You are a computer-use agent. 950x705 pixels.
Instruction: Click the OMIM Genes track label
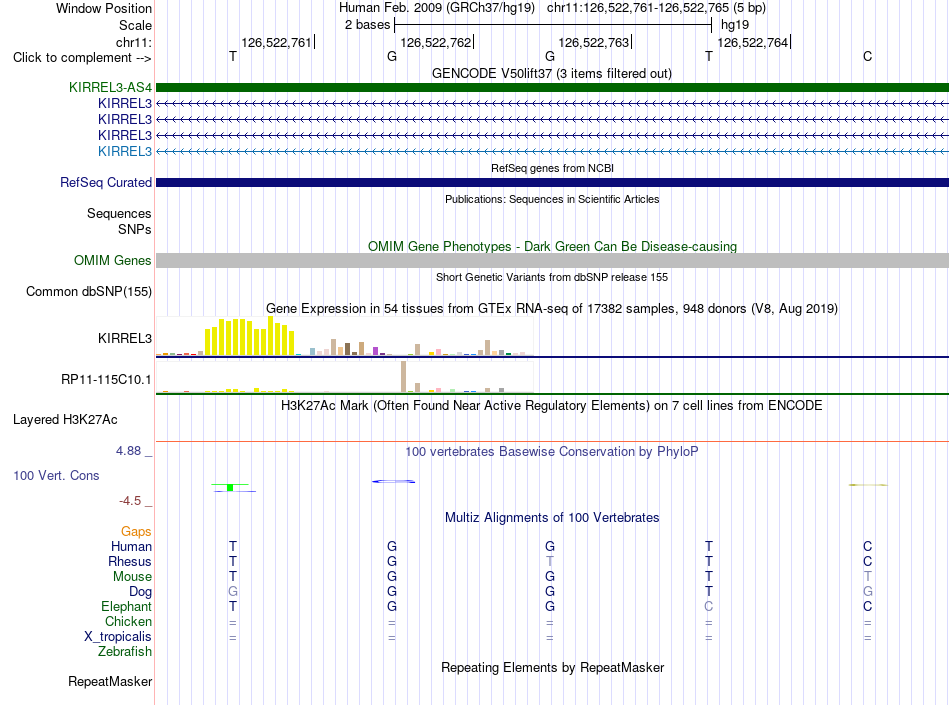point(113,260)
